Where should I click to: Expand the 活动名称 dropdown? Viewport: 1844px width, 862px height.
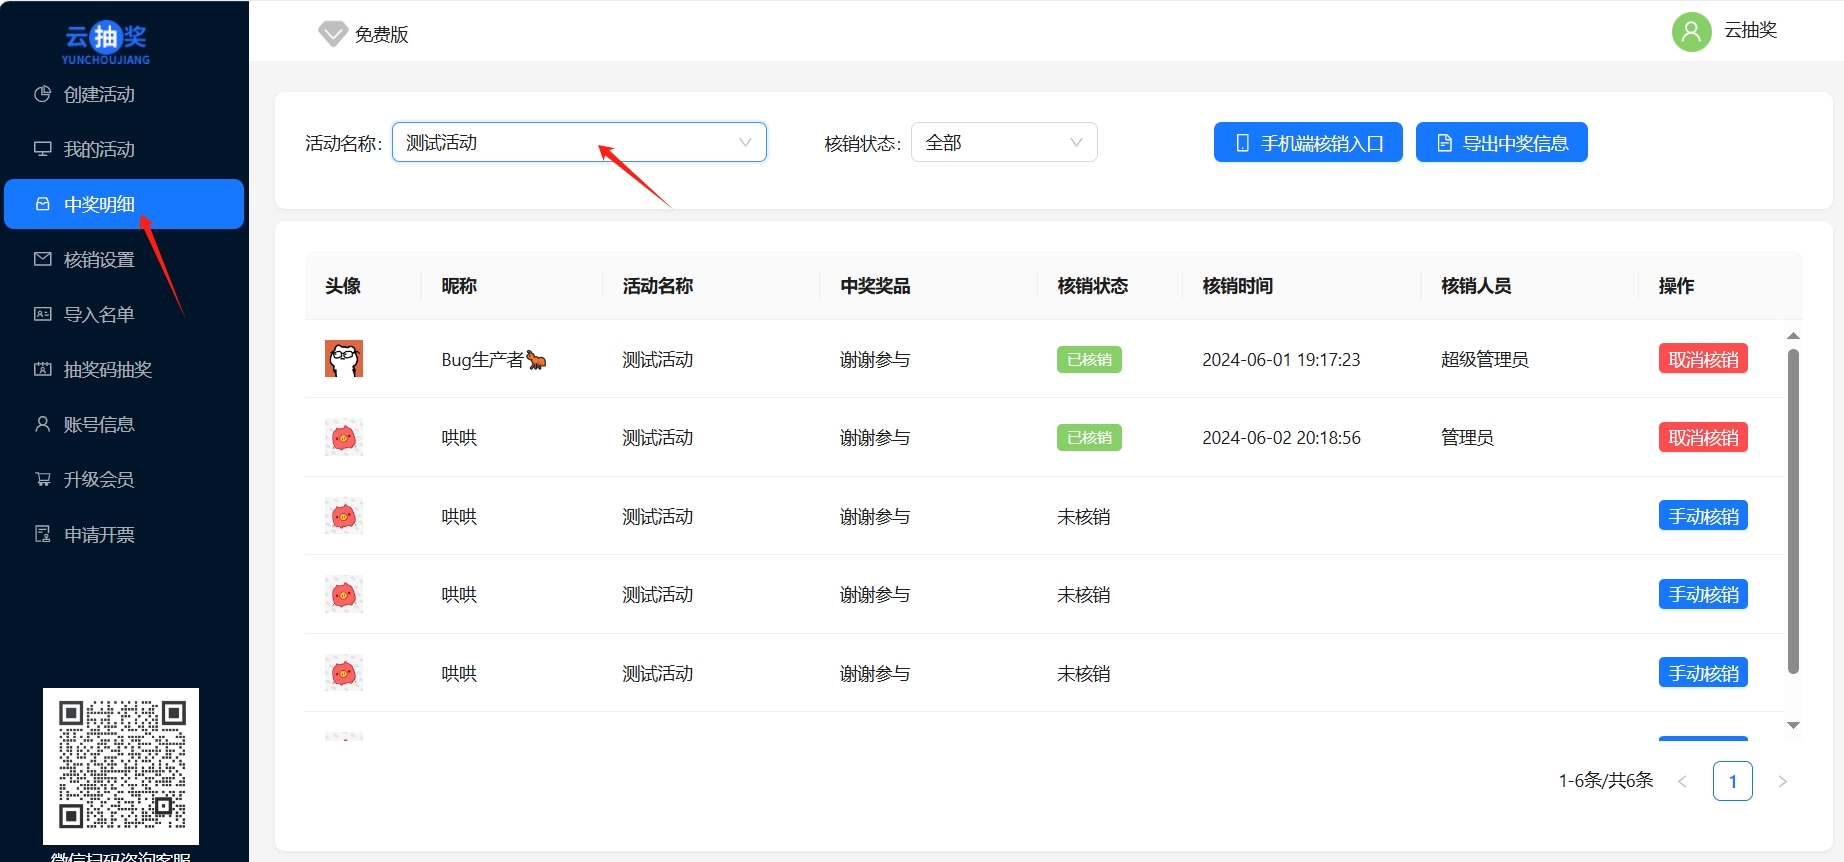pos(578,143)
